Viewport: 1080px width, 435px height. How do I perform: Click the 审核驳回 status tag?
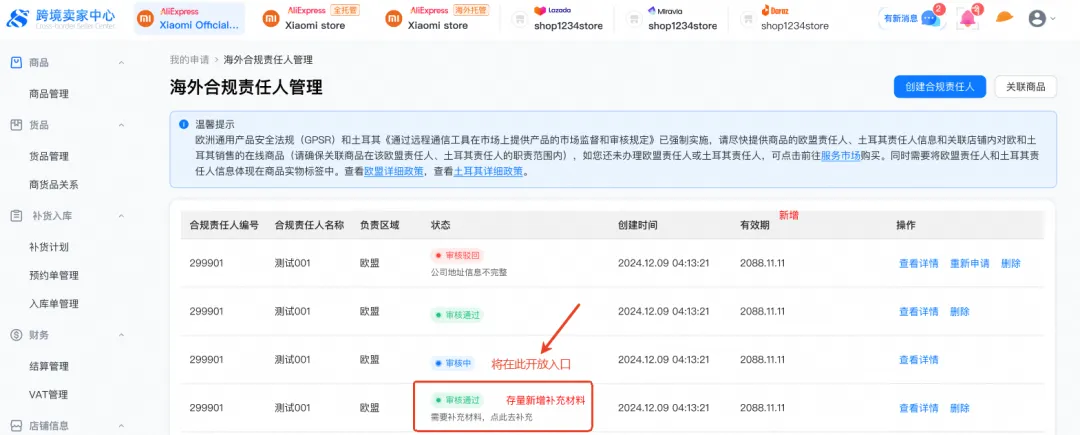click(x=457, y=255)
